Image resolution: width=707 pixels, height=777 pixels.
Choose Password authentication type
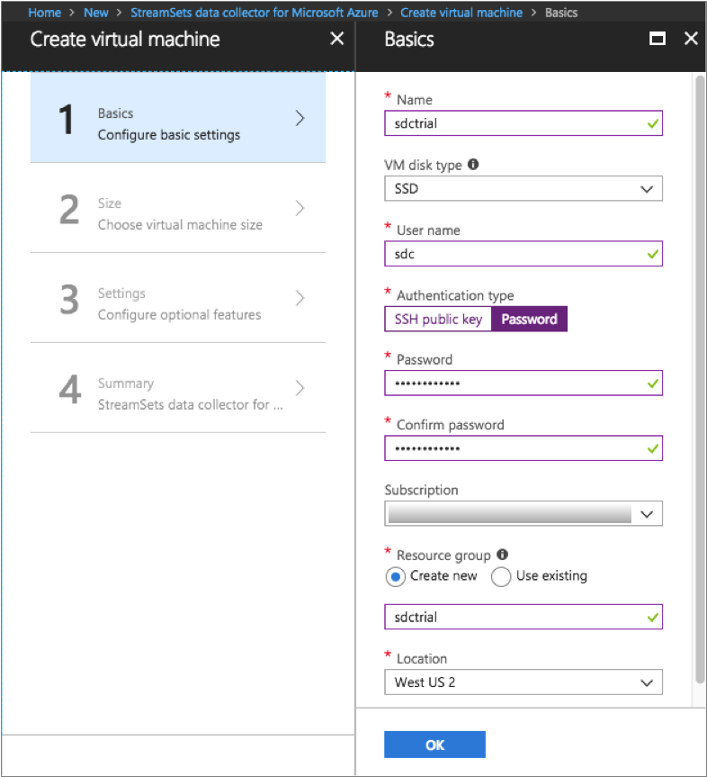click(529, 319)
